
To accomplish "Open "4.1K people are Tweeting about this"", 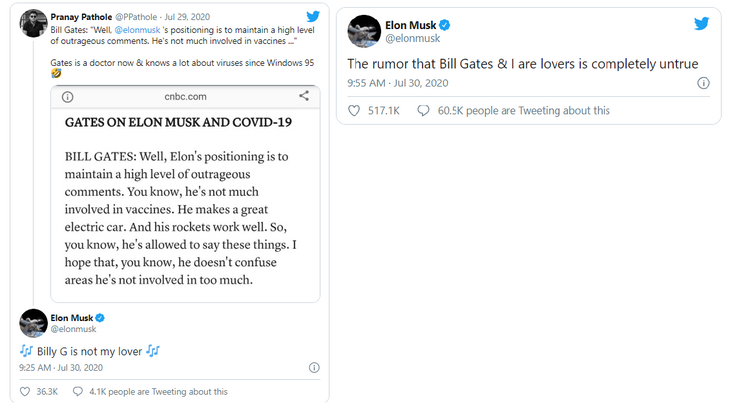I will [x=162, y=392].
